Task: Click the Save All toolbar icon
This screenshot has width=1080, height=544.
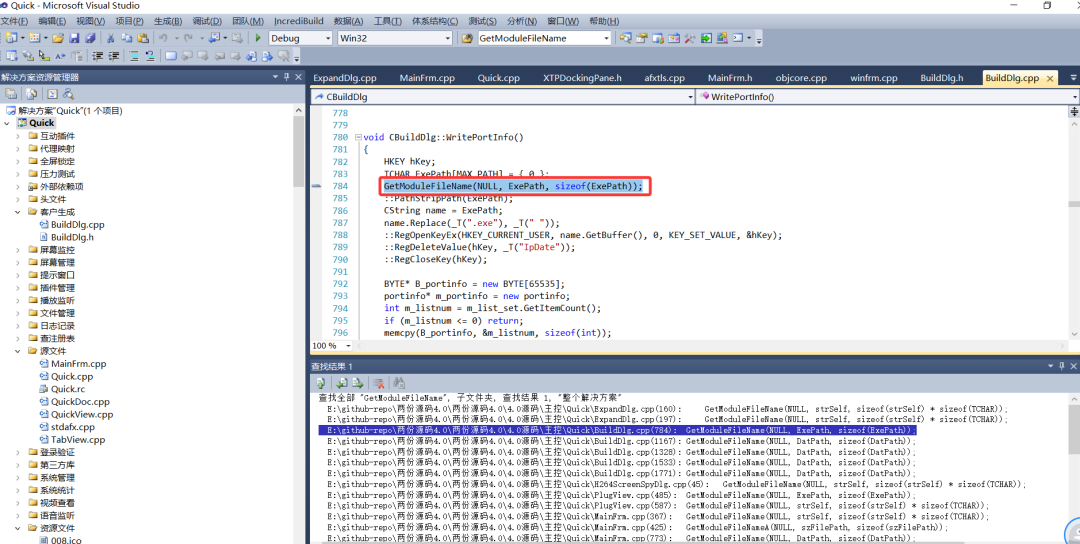Action: click(x=90, y=38)
